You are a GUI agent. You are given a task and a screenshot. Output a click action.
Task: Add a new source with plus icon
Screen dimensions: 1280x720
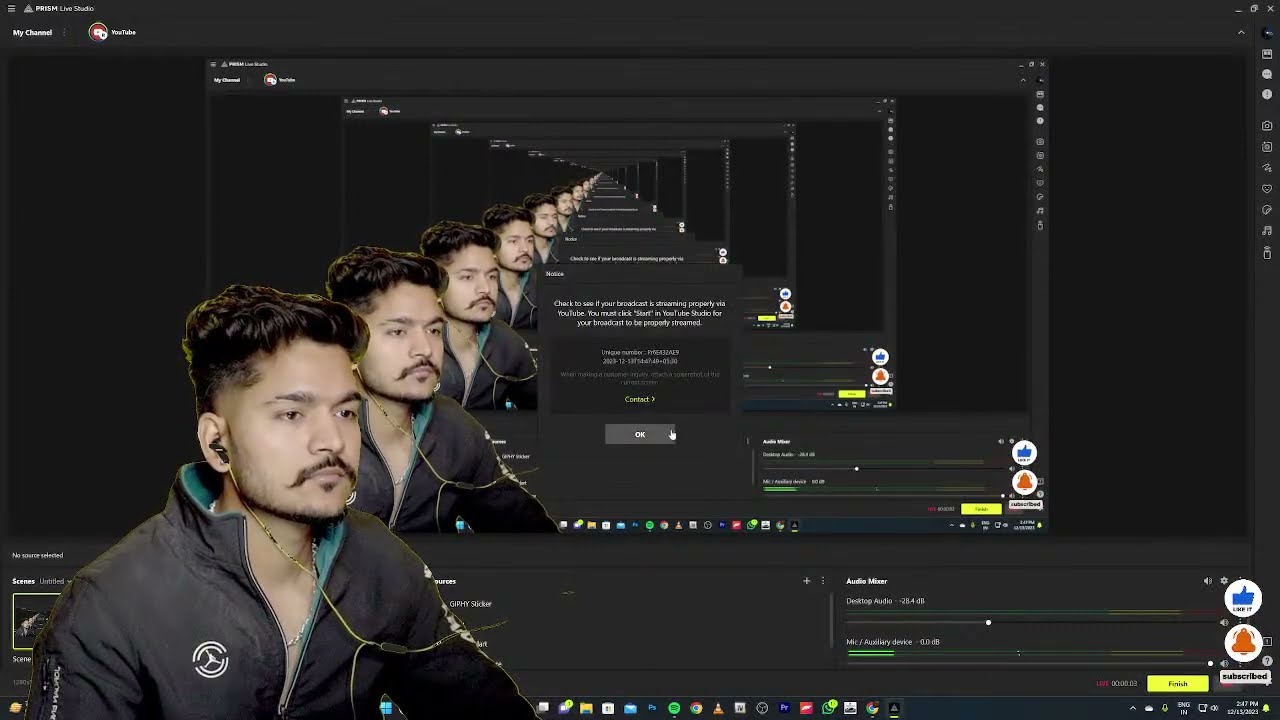coord(806,581)
